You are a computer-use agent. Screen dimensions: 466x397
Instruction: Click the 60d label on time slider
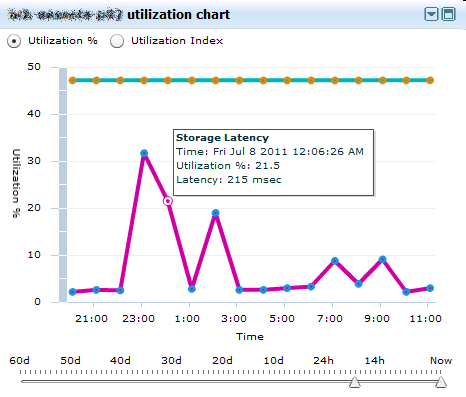(x=19, y=361)
